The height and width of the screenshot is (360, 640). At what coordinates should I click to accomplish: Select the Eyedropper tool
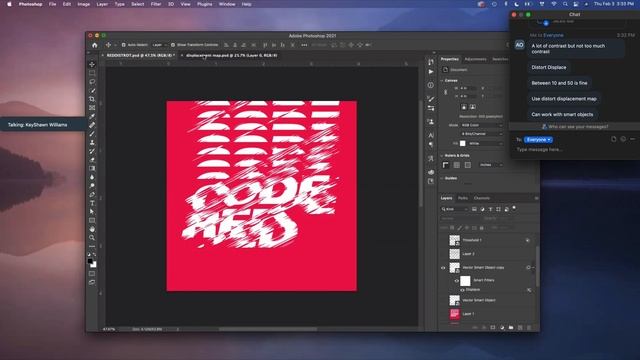[x=92, y=116]
